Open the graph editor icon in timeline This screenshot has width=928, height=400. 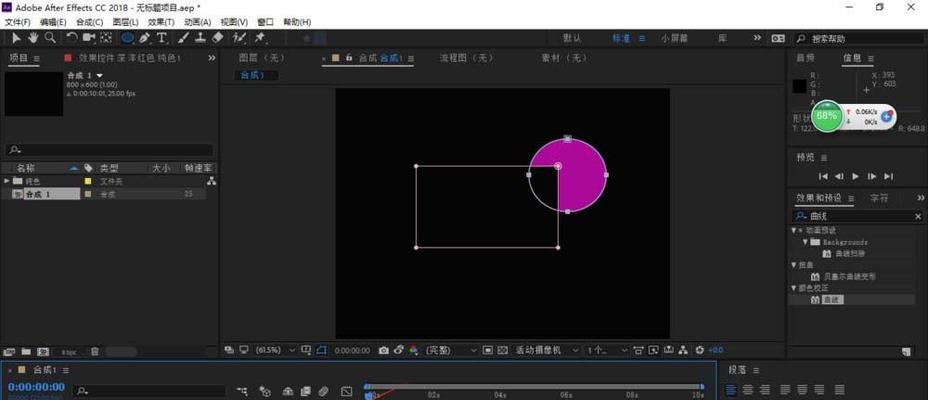point(347,391)
